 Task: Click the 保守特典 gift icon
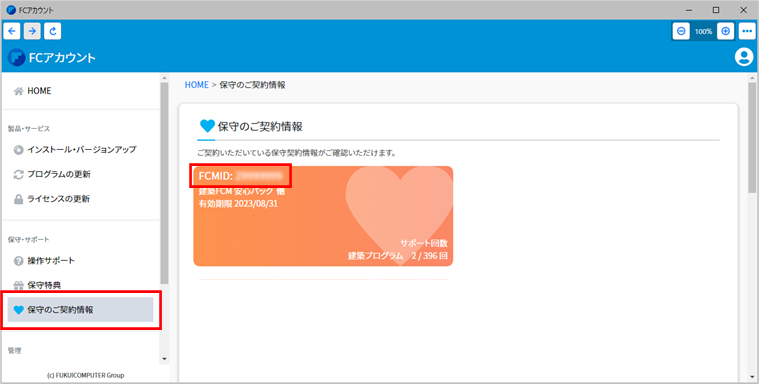tap(18, 286)
